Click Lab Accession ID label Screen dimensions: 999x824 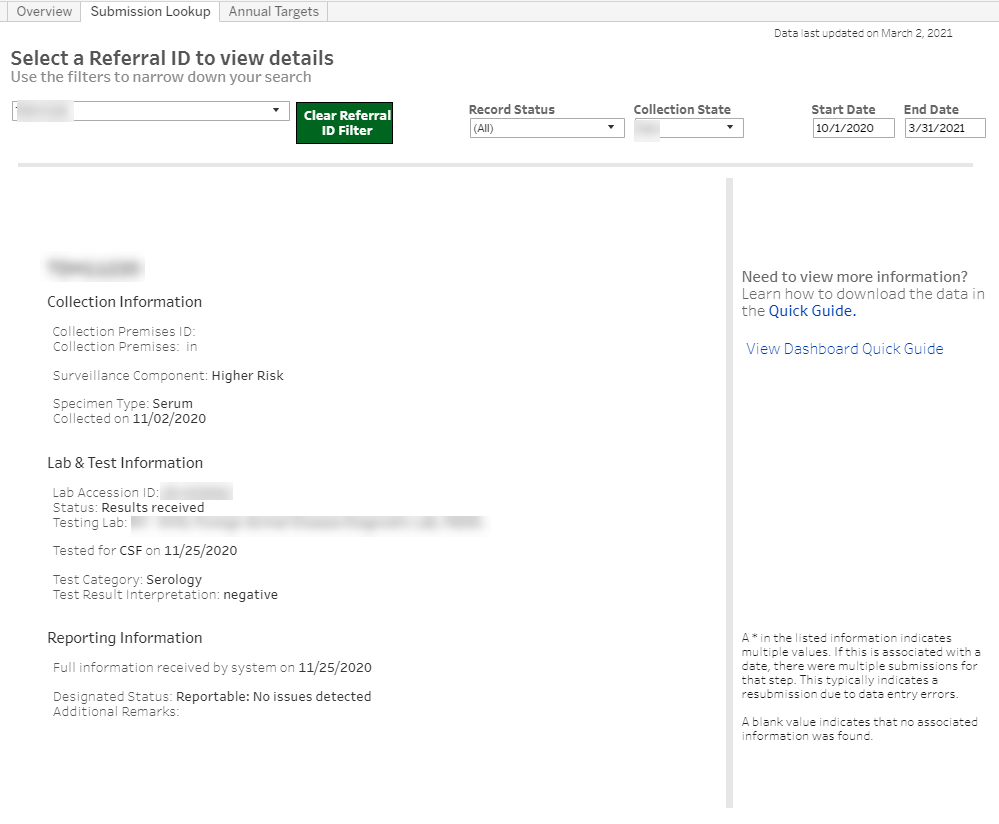(106, 493)
